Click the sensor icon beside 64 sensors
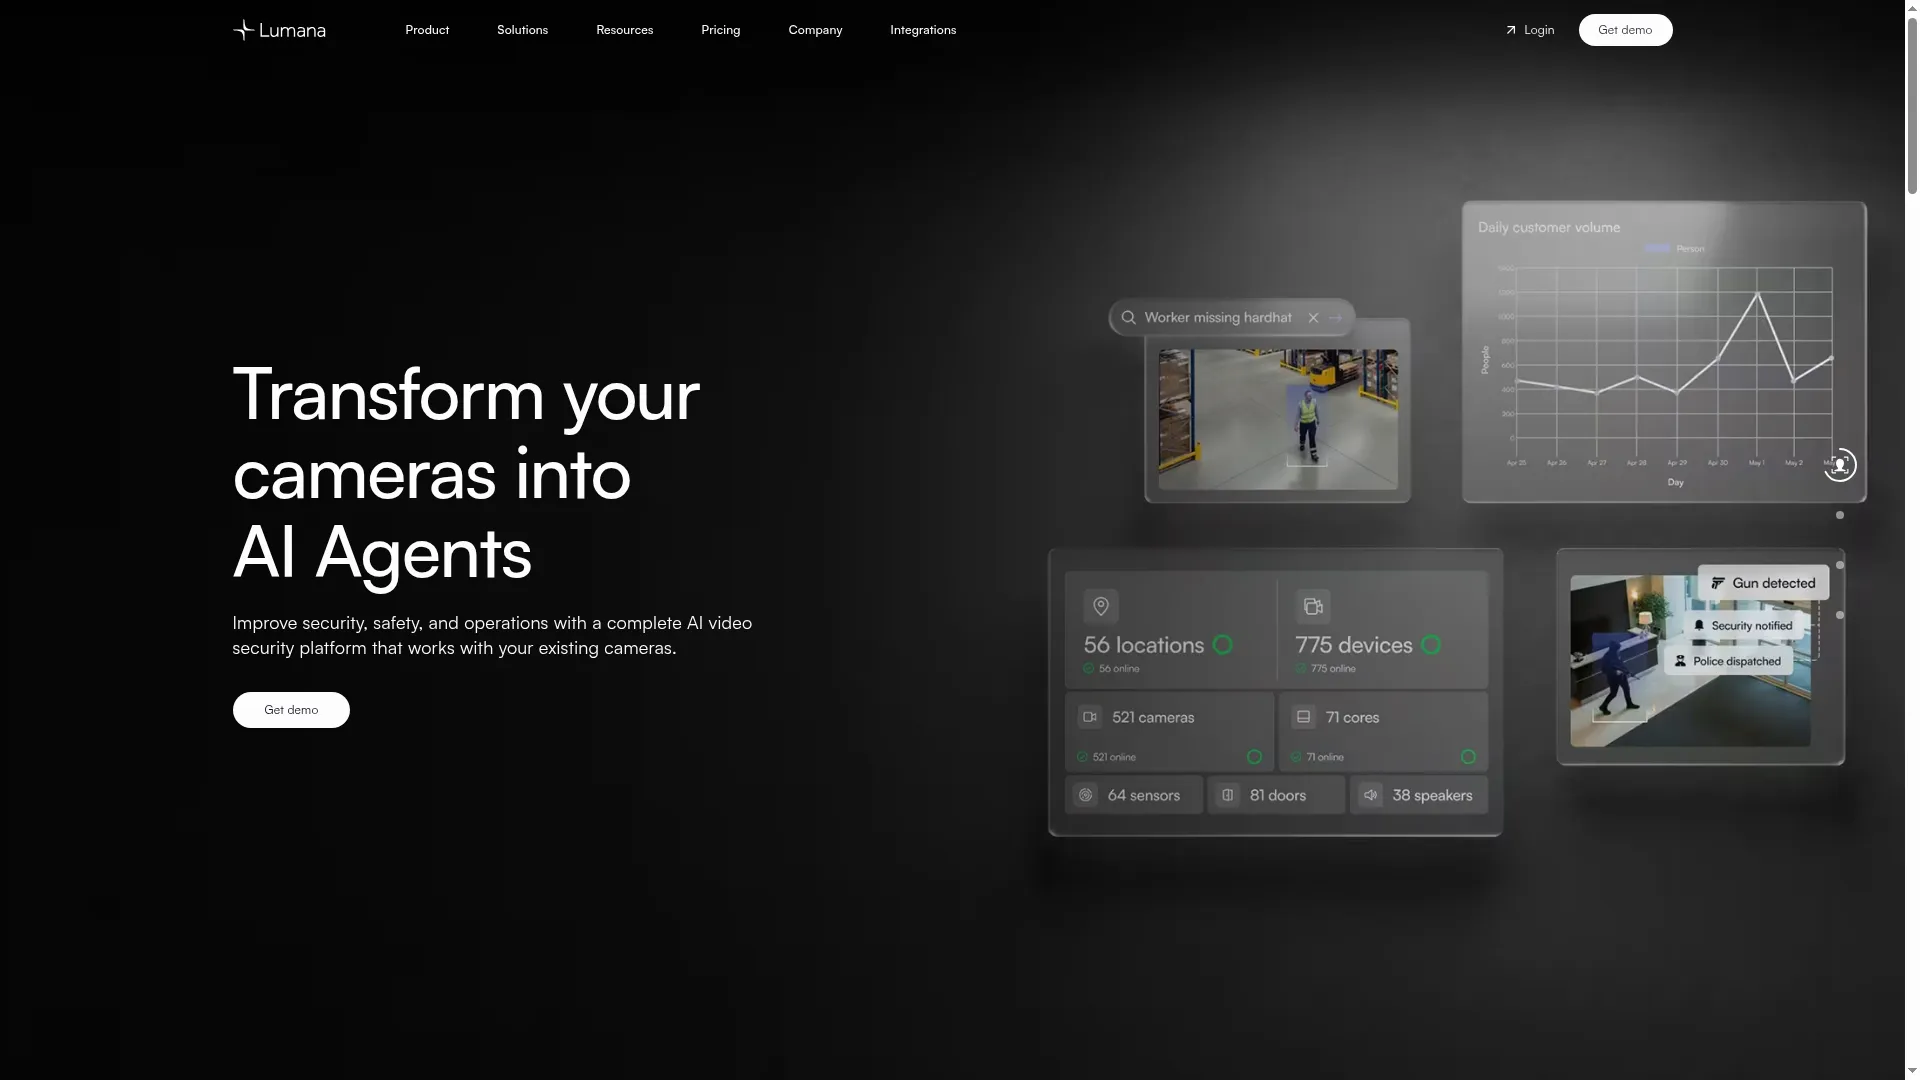The image size is (1920, 1080). click(x=1086, y=795)
